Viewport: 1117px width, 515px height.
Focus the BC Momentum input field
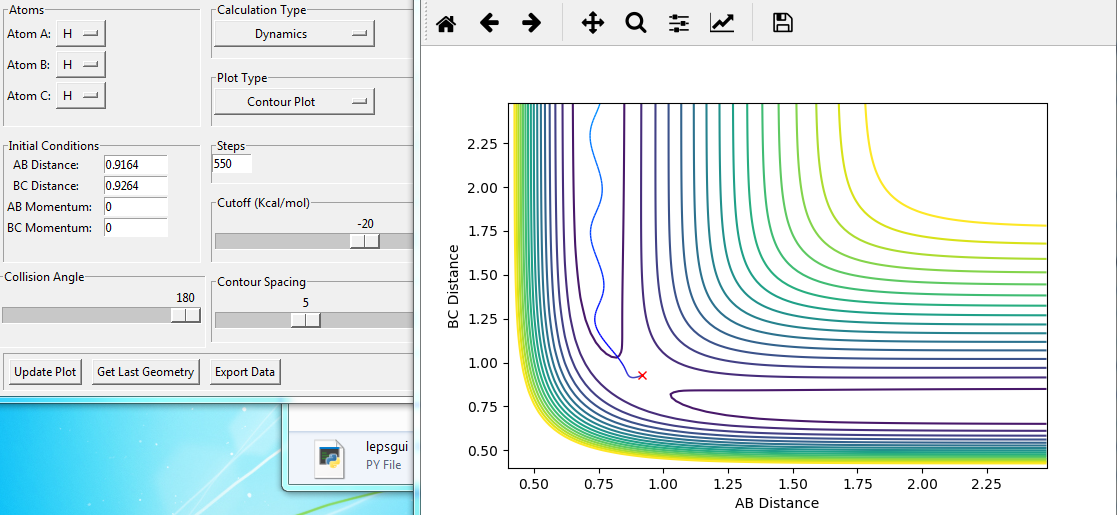(135, 228)
